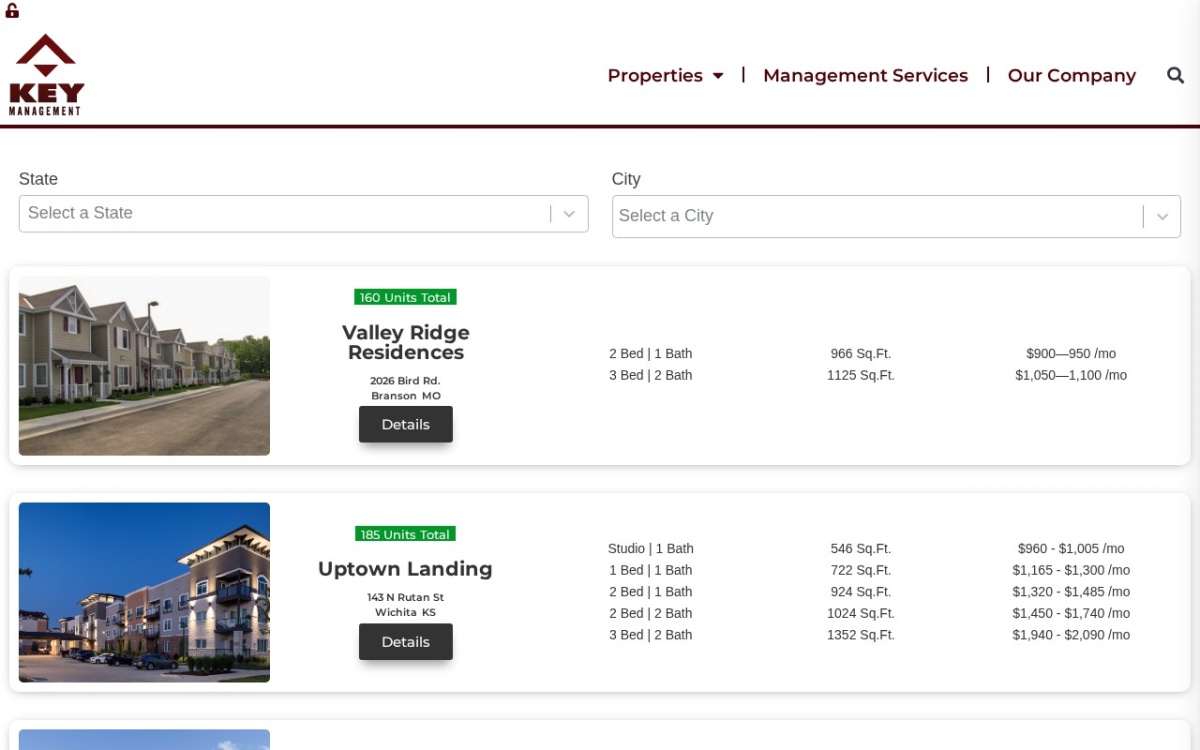1200x750 pixels.
Task: Click the $1,940 - $2,090 /mo price
Action: point(1071,635)
